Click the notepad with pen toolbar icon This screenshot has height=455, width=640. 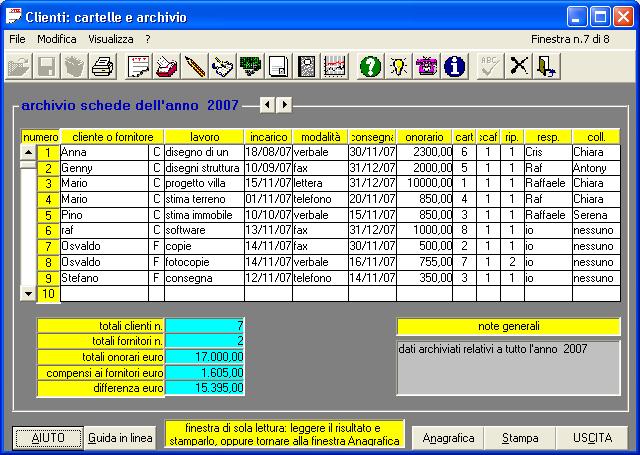click(138, 67)
